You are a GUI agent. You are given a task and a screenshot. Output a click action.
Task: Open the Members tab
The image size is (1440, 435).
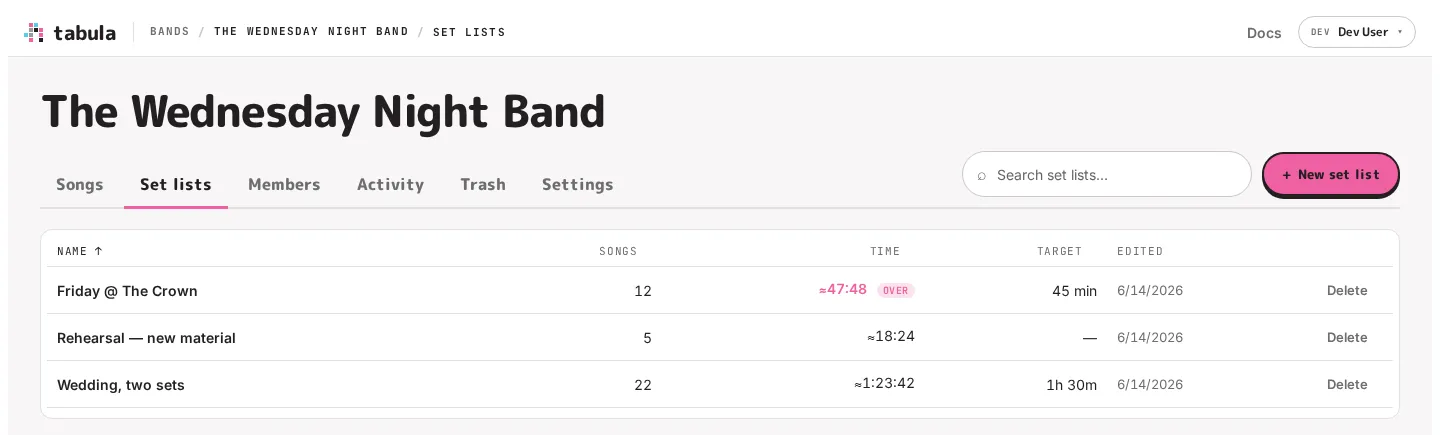[x=284, y=184]
